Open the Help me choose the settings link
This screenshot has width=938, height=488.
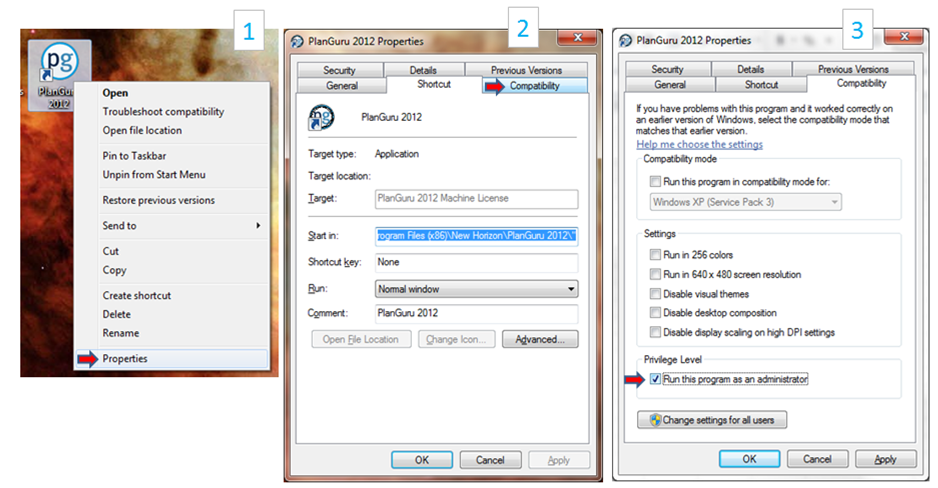pyautogui.click(x=699, y=144)
